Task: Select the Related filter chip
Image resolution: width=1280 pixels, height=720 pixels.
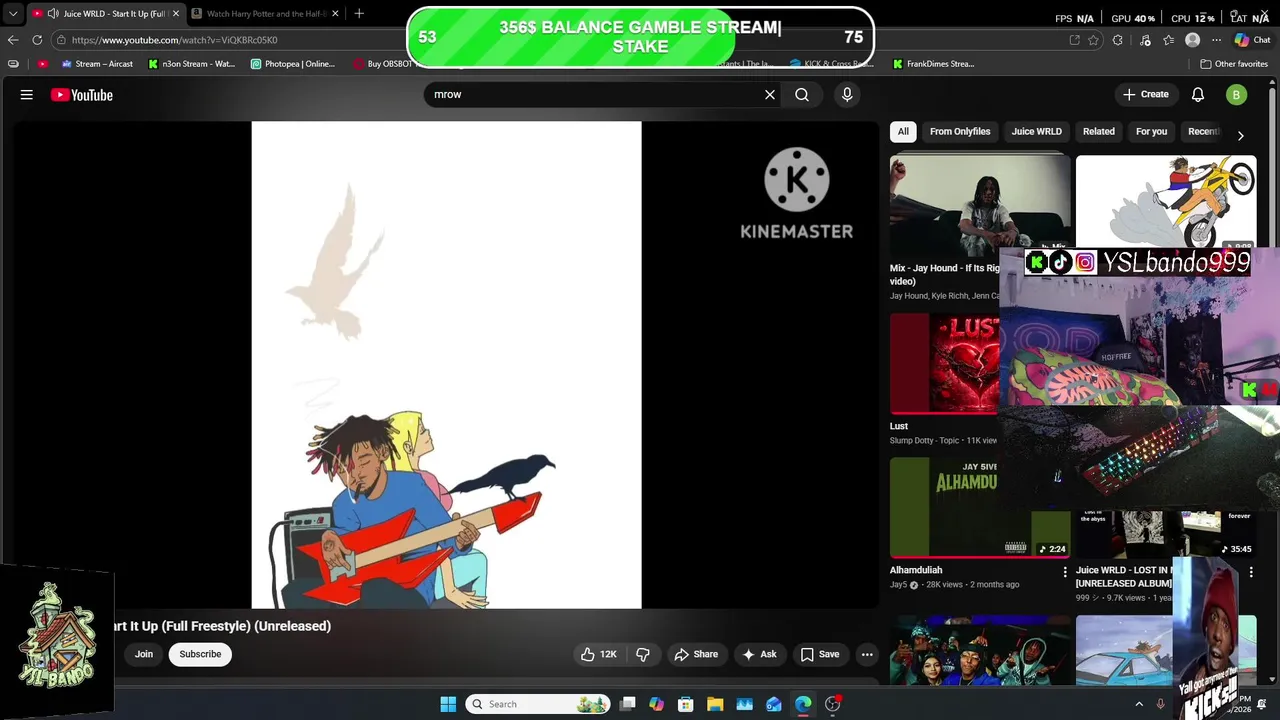Action: [1098, 132]
